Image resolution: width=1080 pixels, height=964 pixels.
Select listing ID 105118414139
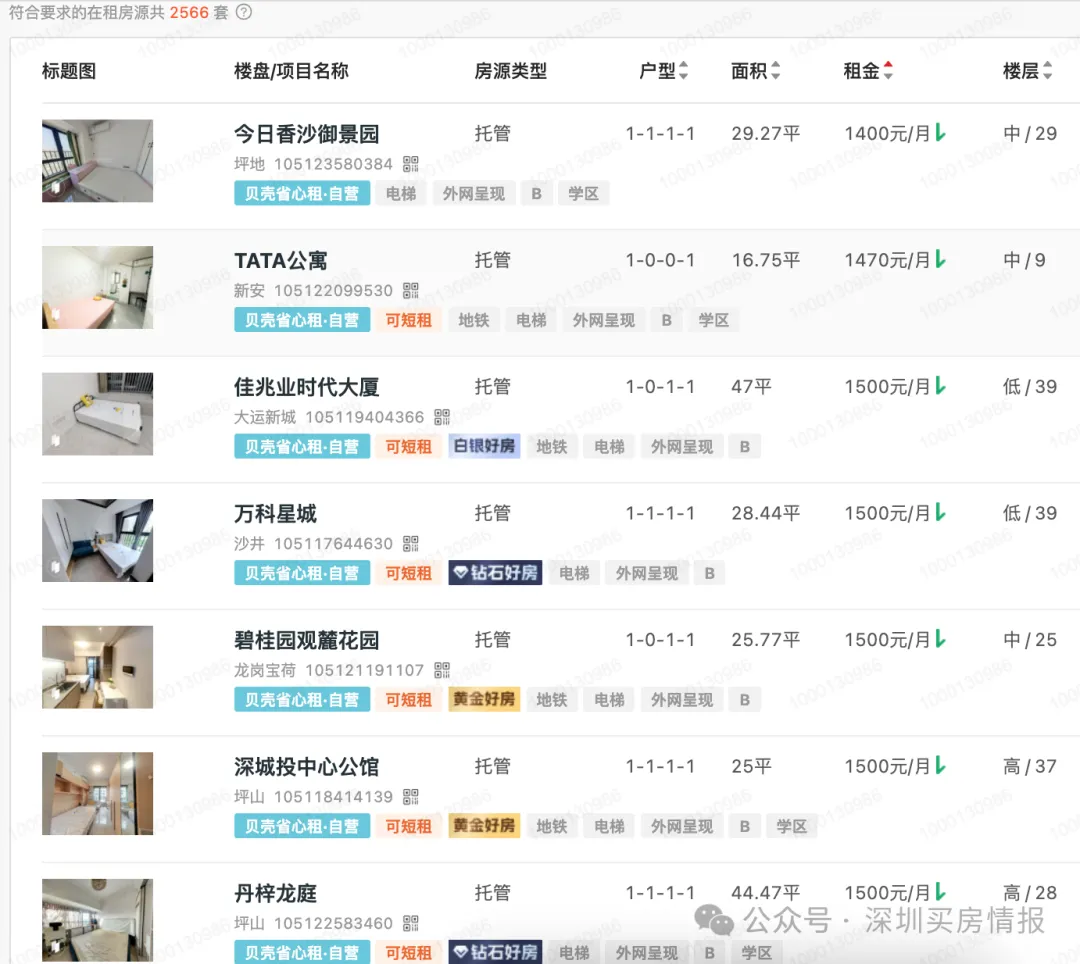point(333,797)
